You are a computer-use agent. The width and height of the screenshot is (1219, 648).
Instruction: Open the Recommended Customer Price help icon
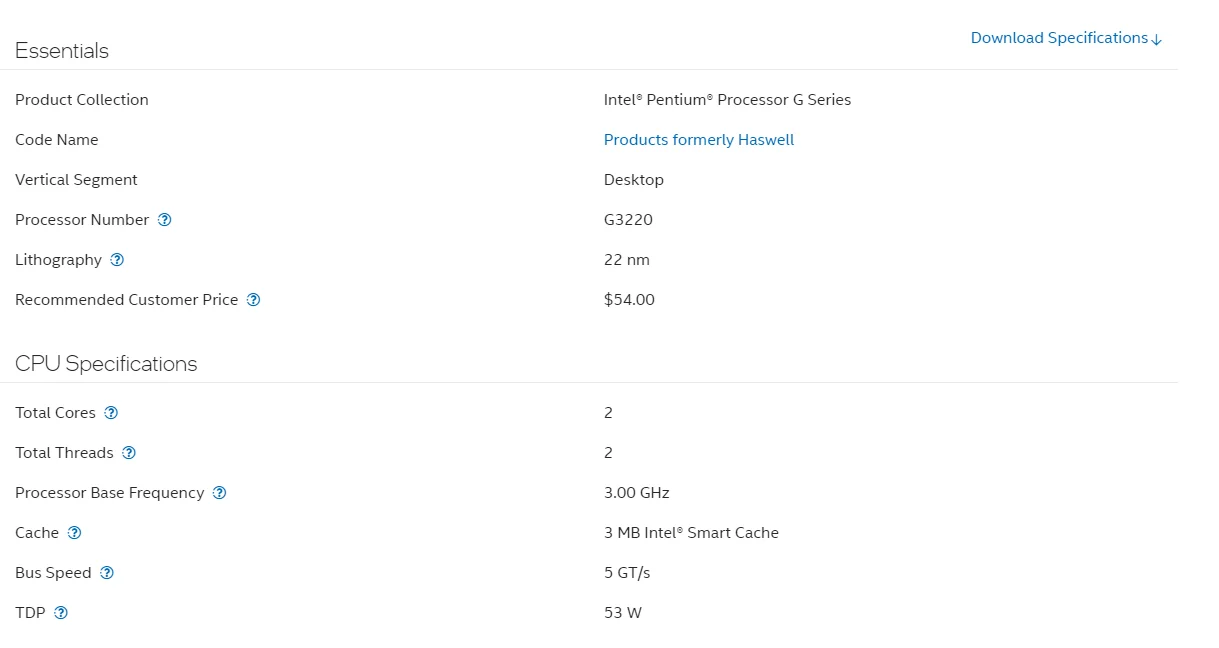point(254,300)
